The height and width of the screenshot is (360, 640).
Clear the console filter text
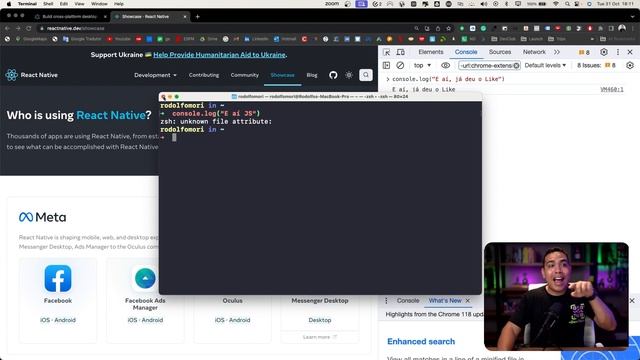pos(516,65)
